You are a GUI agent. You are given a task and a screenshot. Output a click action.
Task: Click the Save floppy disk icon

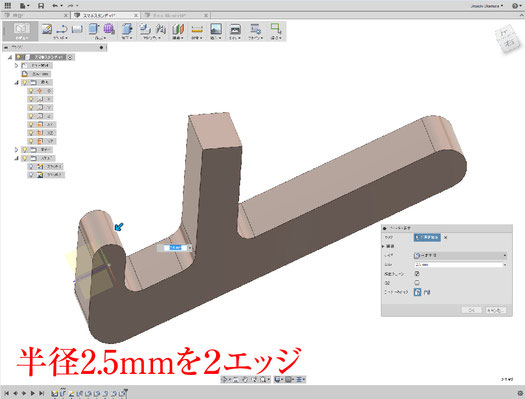41,6
